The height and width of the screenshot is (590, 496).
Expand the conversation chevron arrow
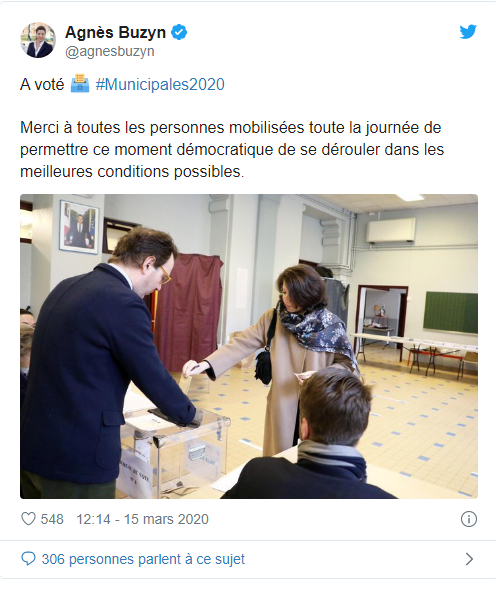(x=469, y=559)
